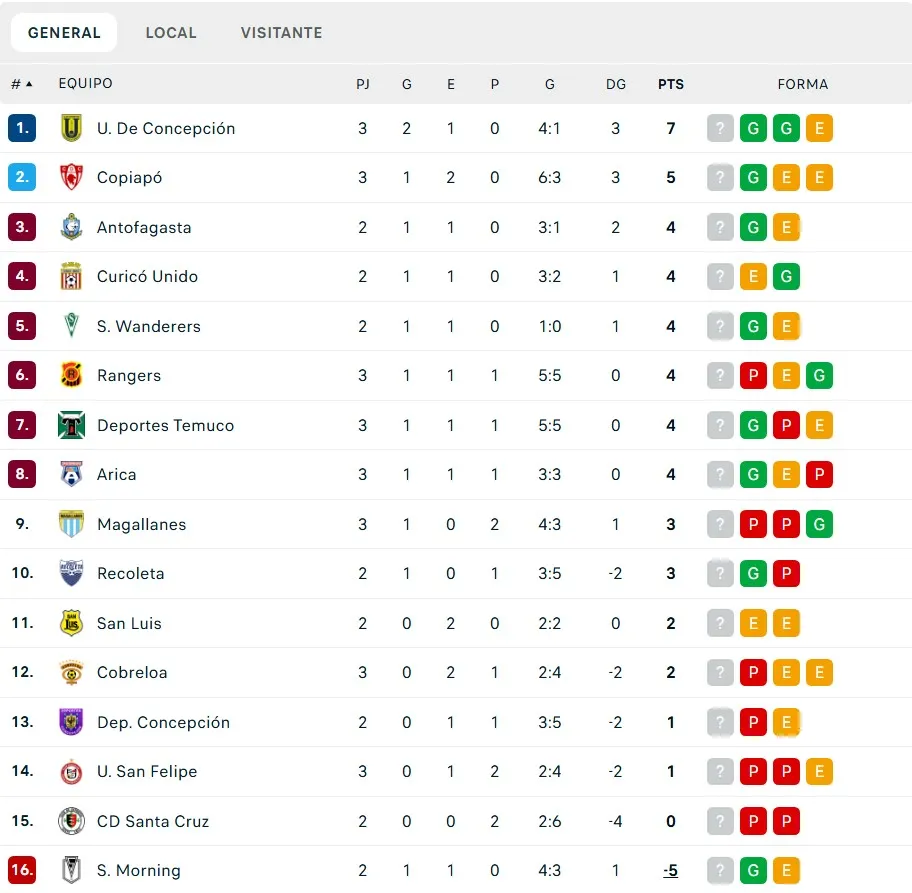
Task: Click the Deportes Temuco green logo
Action: [71, 425]
